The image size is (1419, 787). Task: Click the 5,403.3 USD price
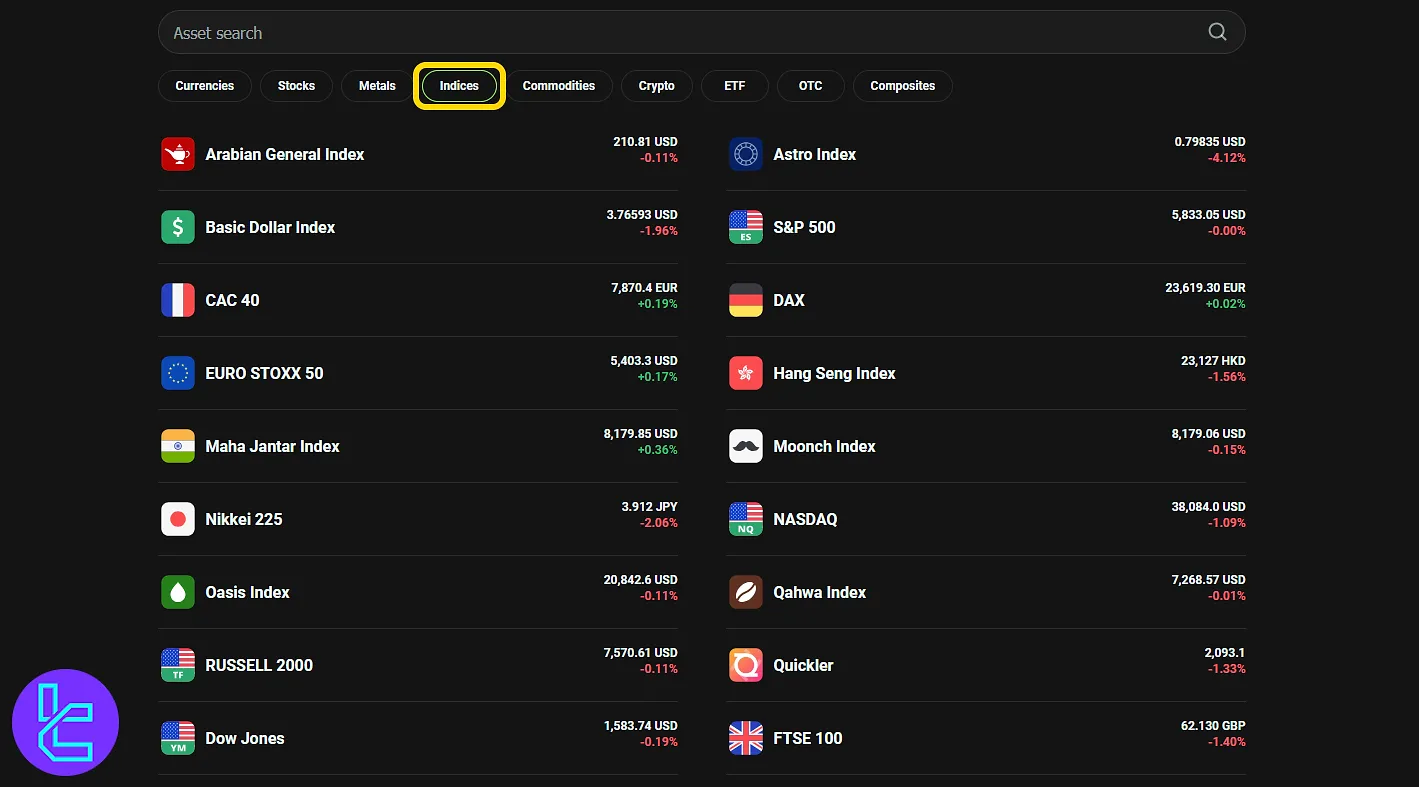point(644,361)
